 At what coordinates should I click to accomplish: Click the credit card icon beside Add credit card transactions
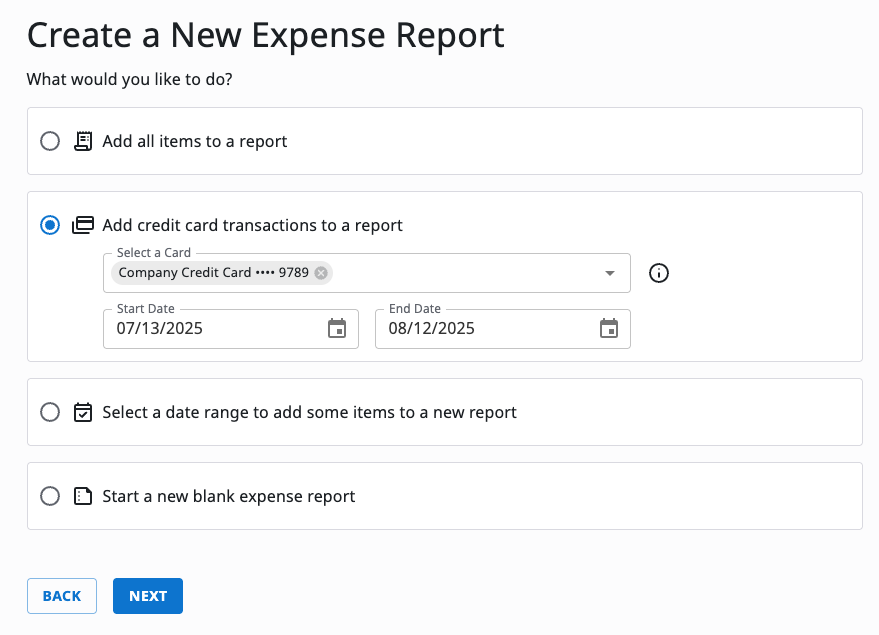[x=83, y=225]
